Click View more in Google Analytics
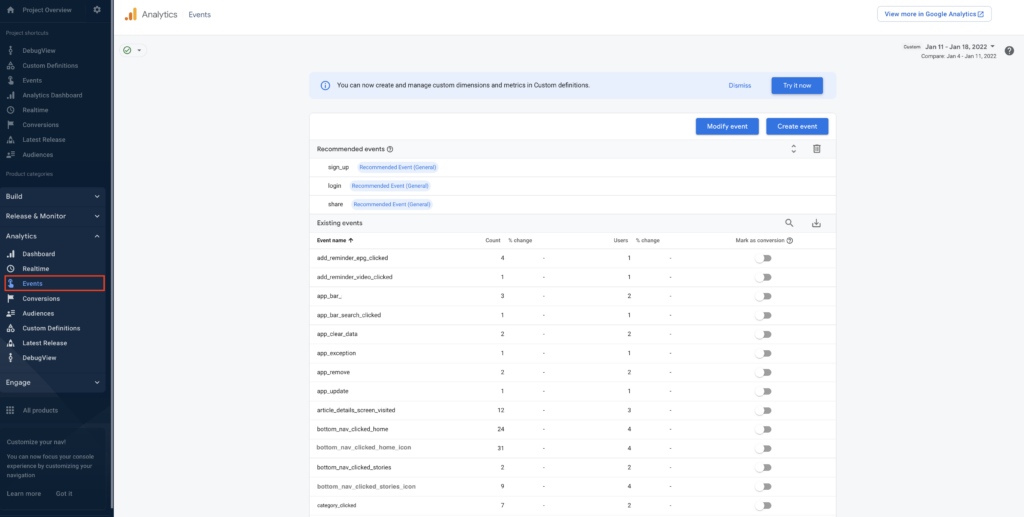Screen dimensions: 1024x517 [x=934, y=14]
